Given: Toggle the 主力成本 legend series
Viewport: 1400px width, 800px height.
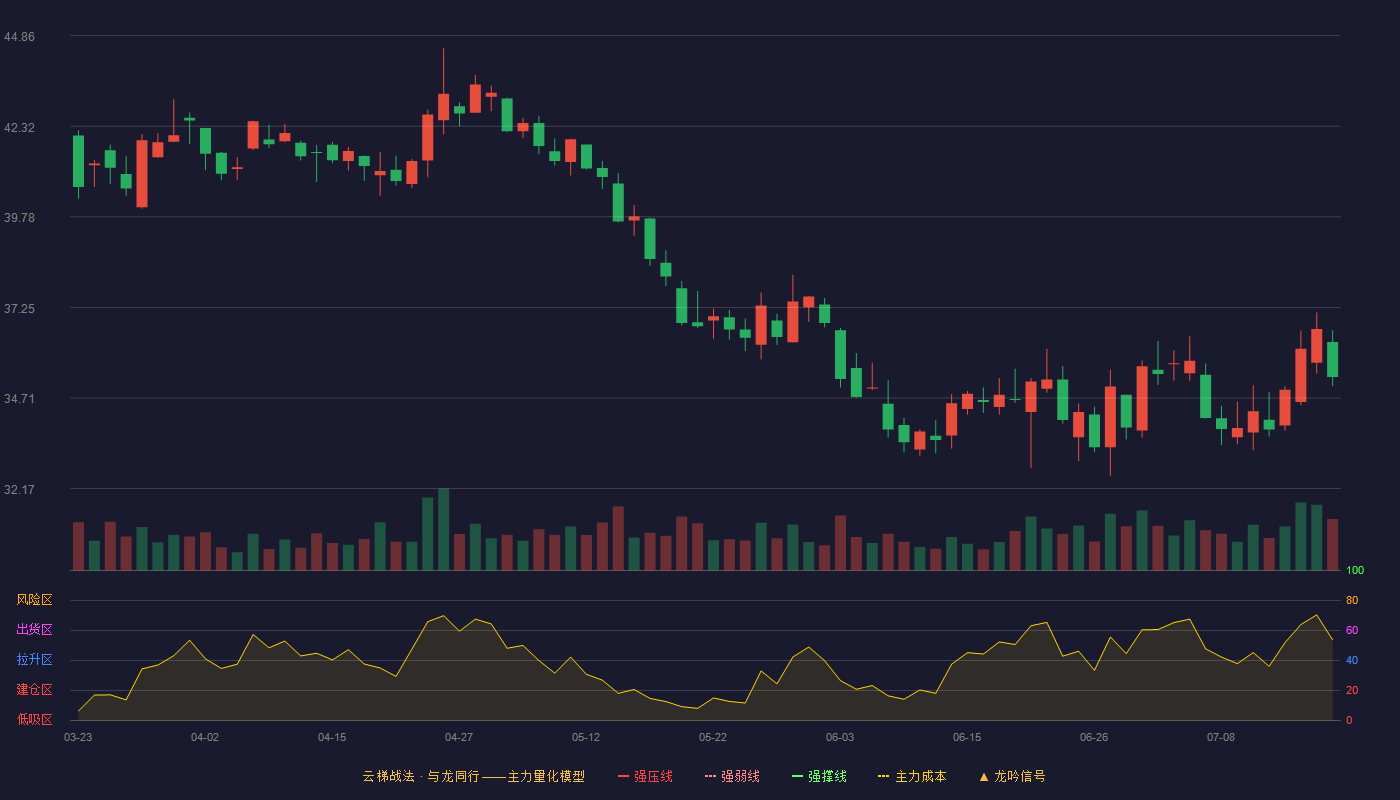Looking at the screenshot, I should (x=911, y=776).
